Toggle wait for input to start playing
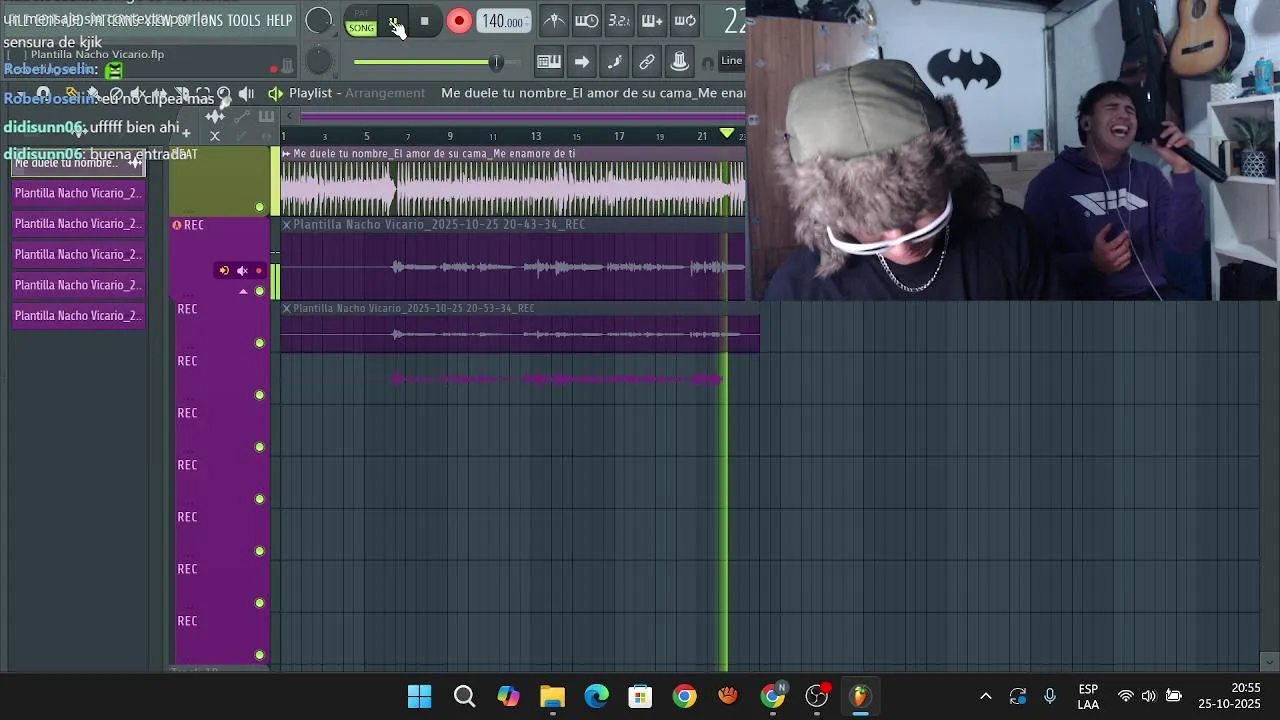This screenshot has height=720, width=1280. point(587,21)
